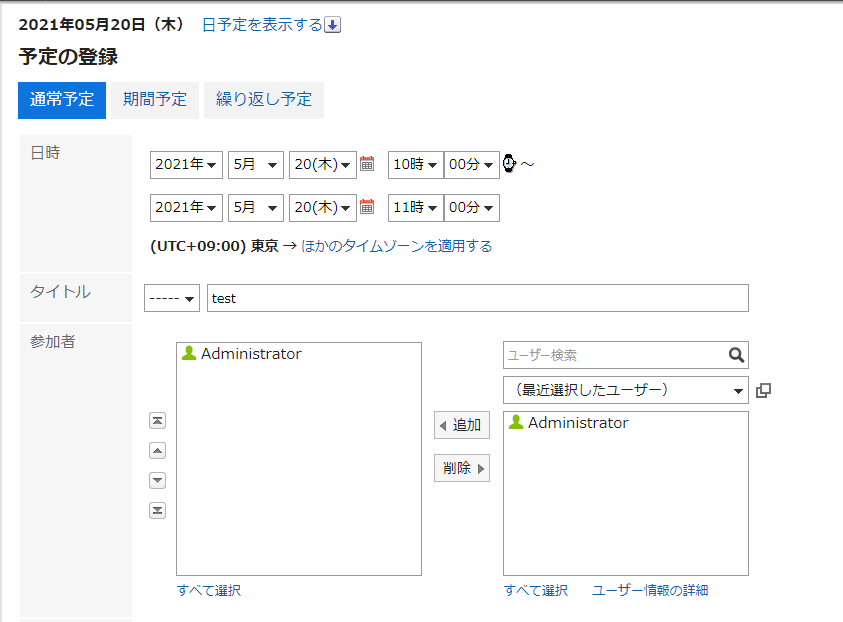Click the 追加 button to add attendee
This screenshot has height=622, width=843.
[461, 425]
